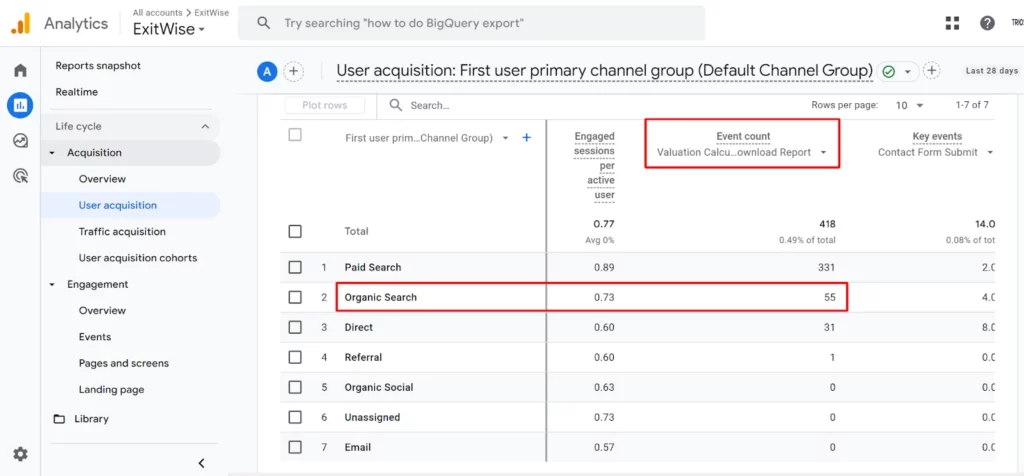Select User acquisition report

118,205
